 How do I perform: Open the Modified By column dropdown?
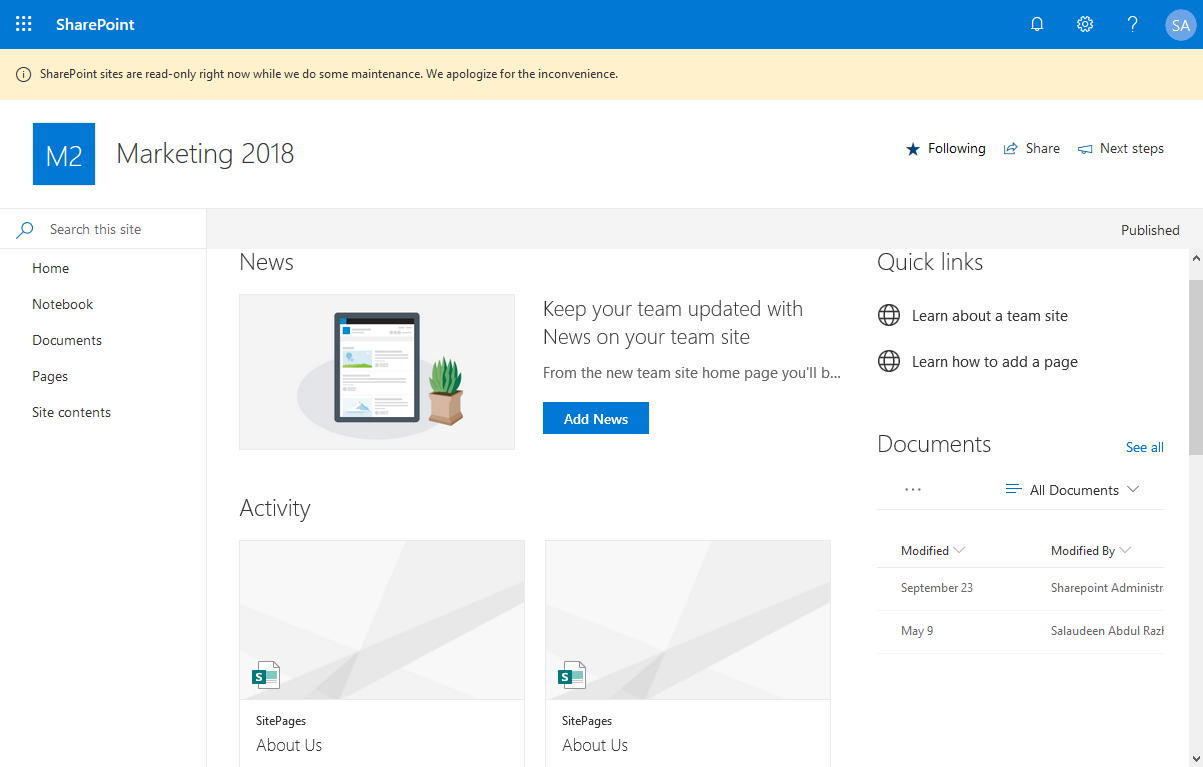(1126, 551)
